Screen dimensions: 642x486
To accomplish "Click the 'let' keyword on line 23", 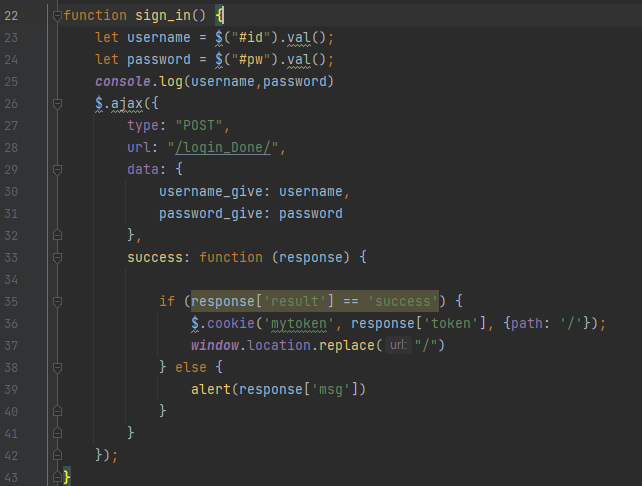I will click(x=107, y=38).
